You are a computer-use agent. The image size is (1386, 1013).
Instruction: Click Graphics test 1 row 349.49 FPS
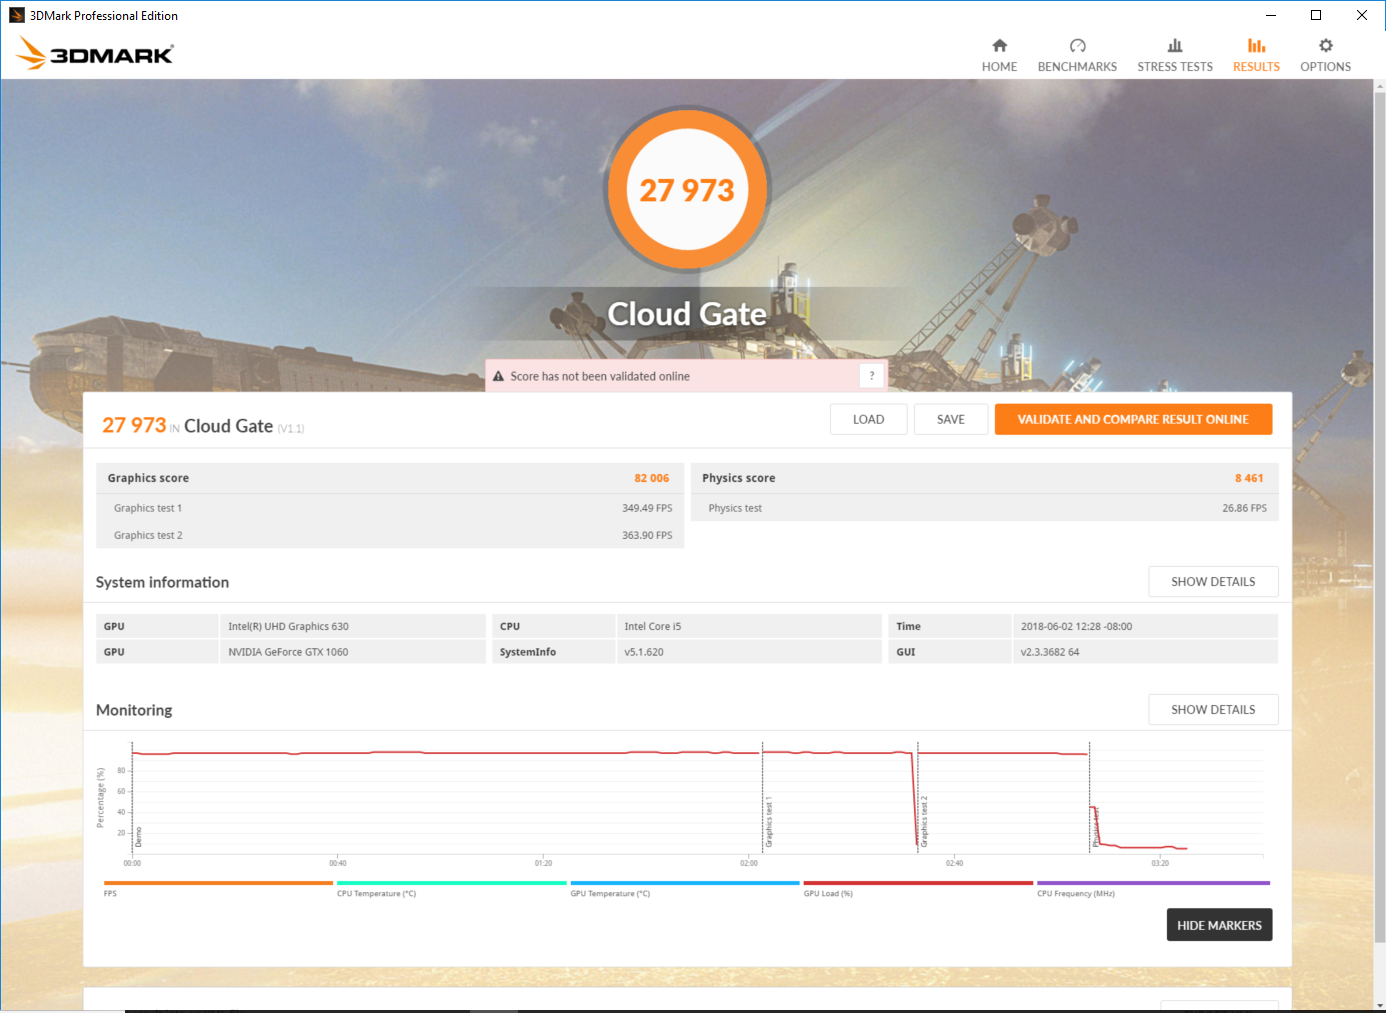point(390,508)
